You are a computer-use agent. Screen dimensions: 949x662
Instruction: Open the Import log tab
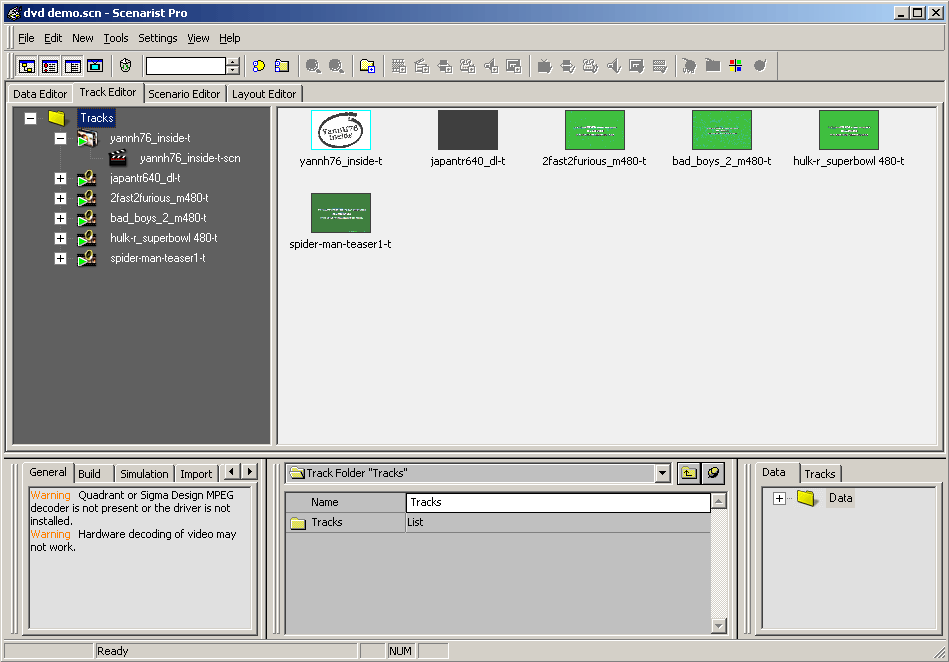click(x=196, y=474)
